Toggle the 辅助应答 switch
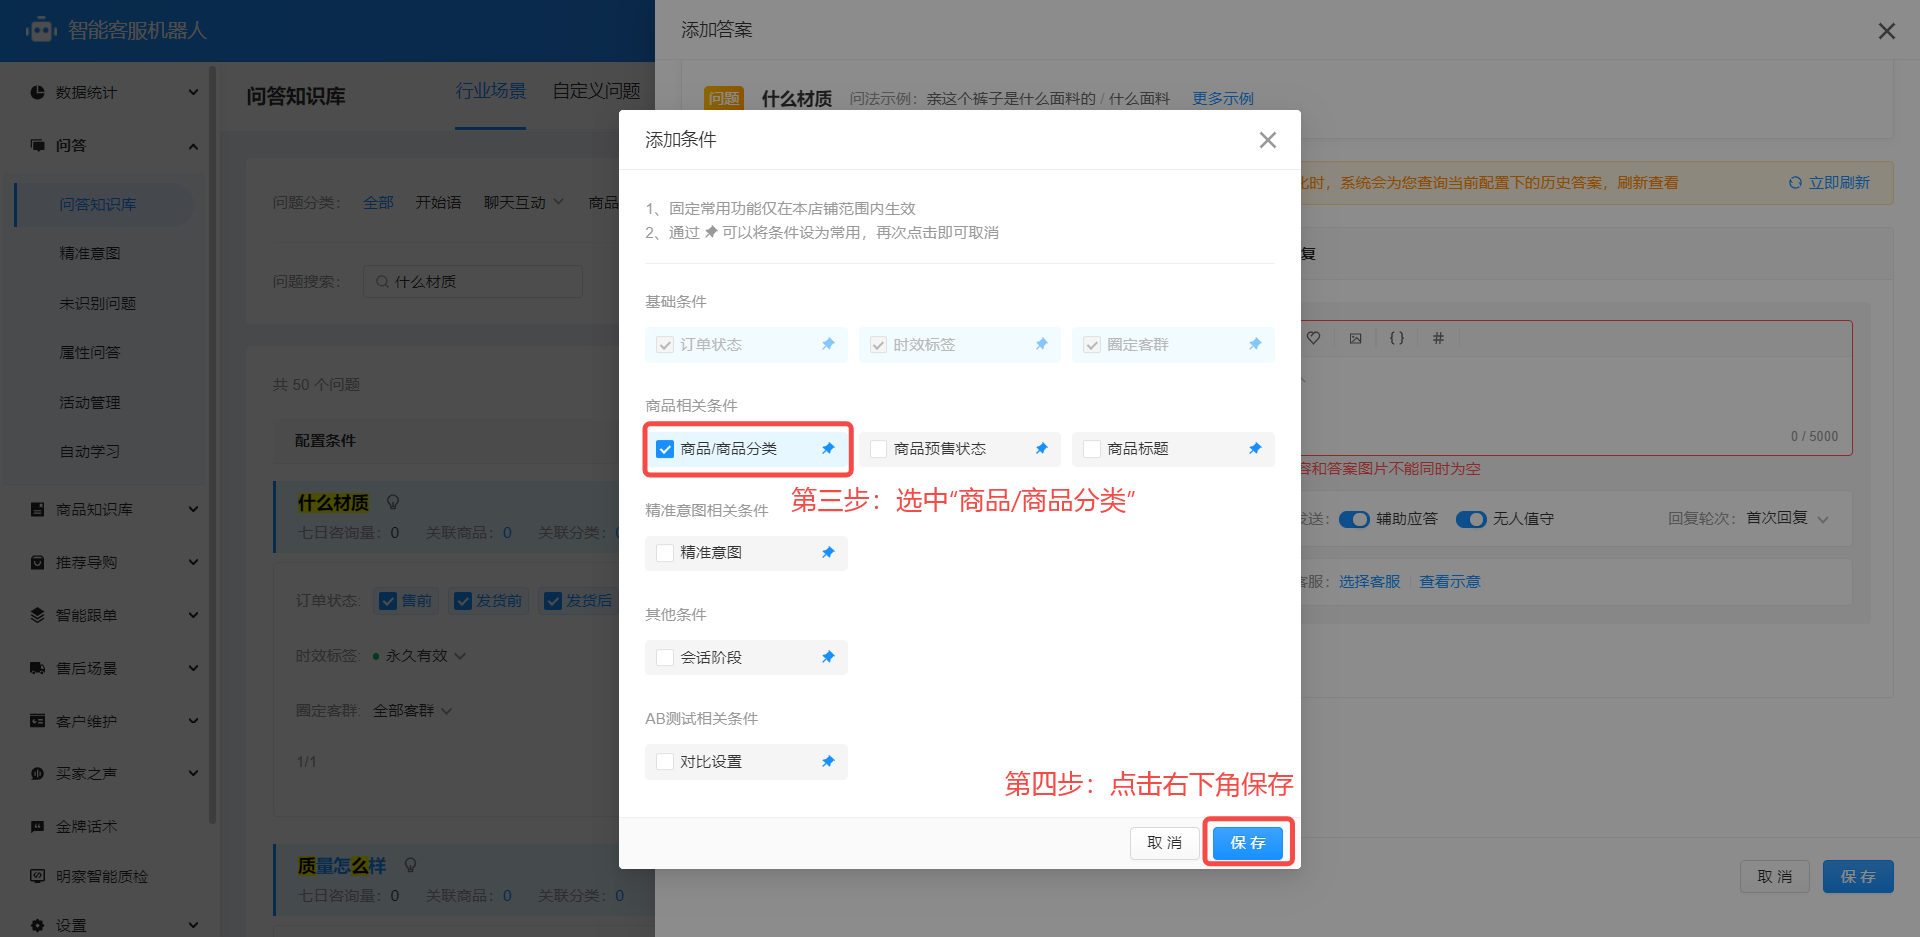The image size is (1920, 937). [1354, 519]
